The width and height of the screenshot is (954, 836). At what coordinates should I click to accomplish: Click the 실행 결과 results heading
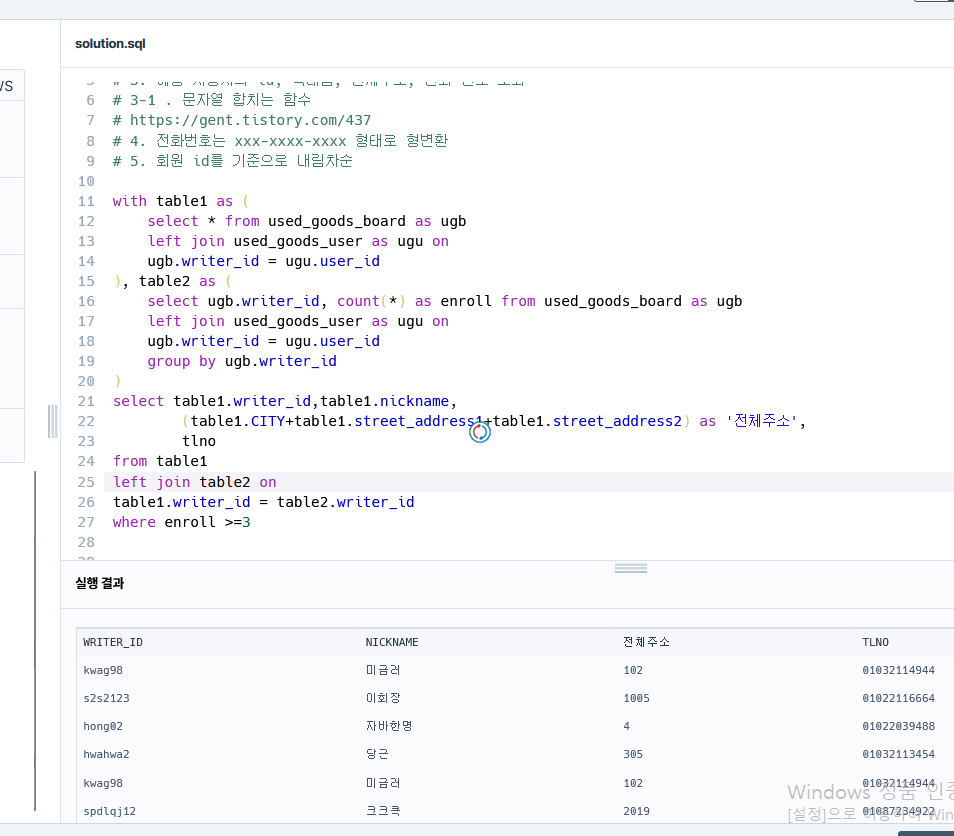coord(100,583)
